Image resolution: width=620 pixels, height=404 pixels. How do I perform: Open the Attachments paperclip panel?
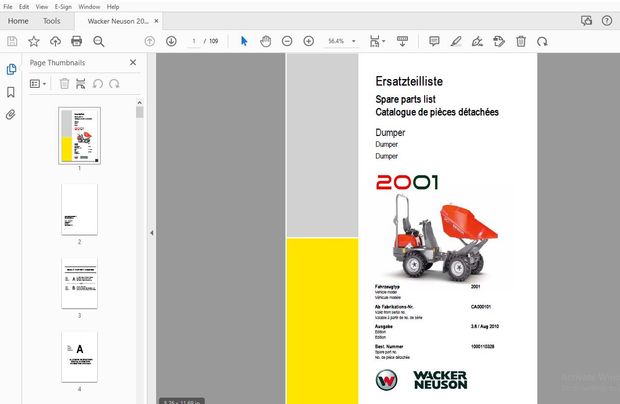click(11, 115)
